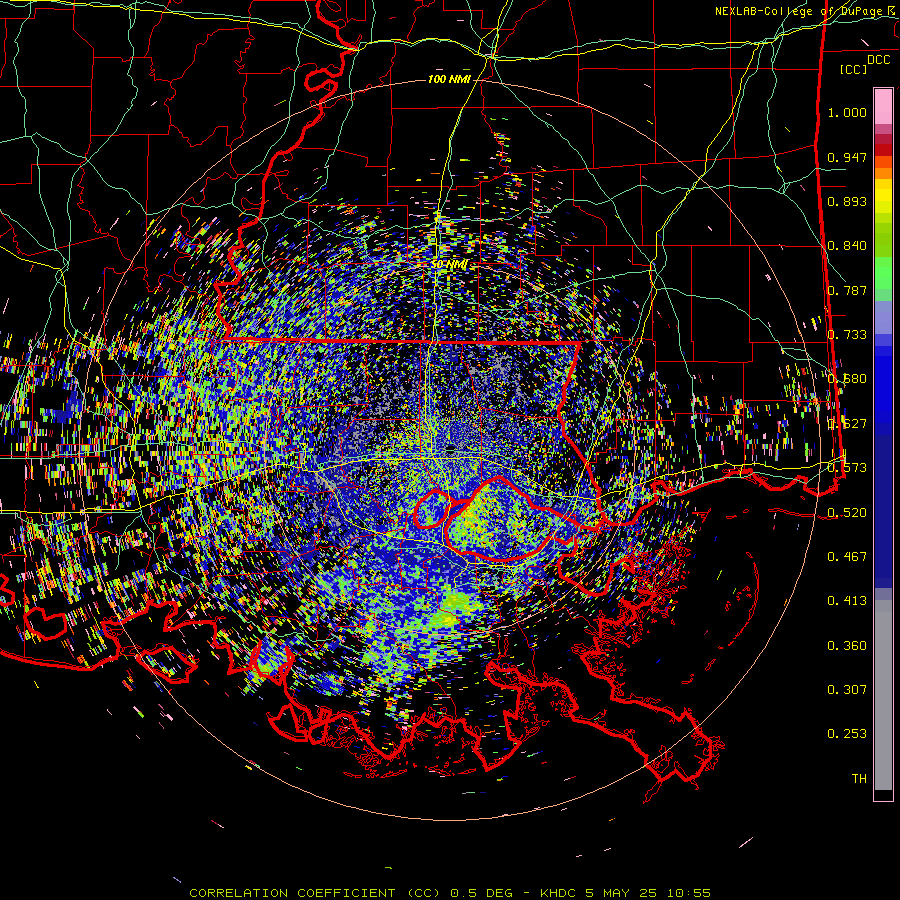Select the 0.573 scale value
900x900 pixels.
pyautogui.click(x=847, y=468)
